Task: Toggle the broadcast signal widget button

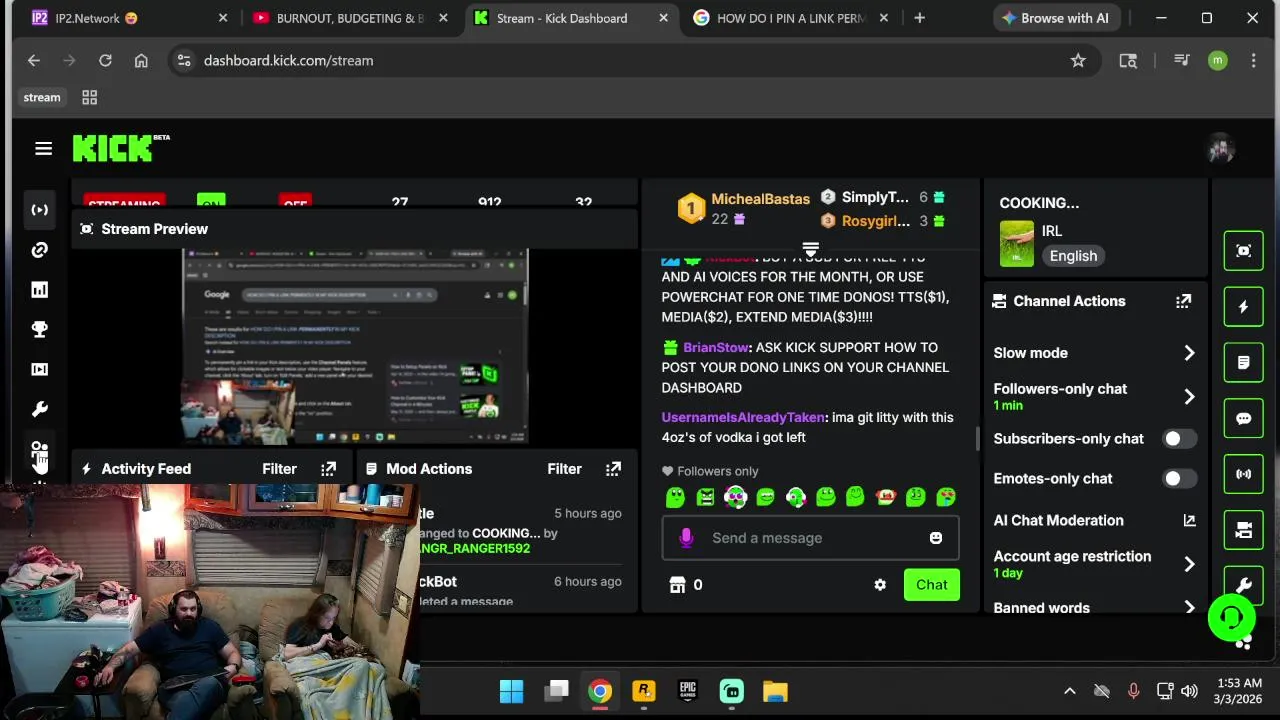Action: coord(1244,474)
